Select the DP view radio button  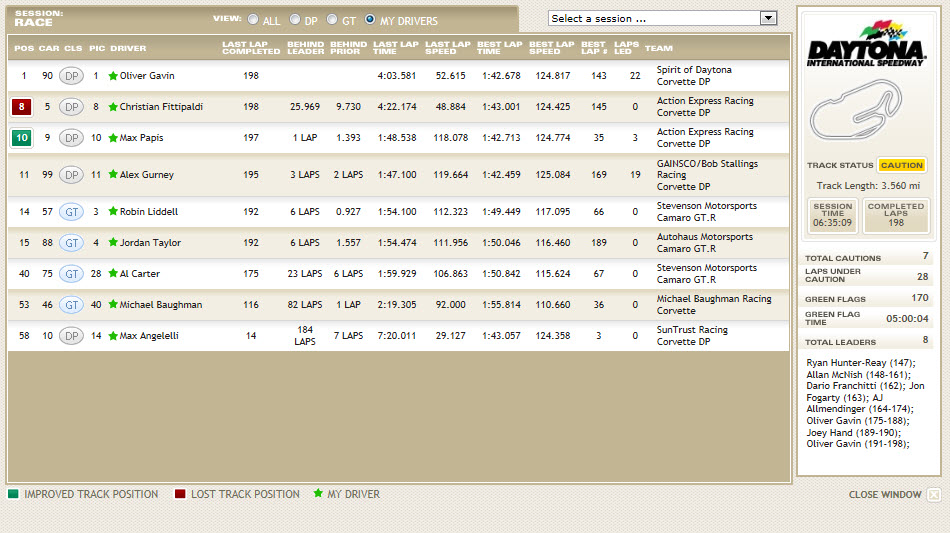pos(295,19)
